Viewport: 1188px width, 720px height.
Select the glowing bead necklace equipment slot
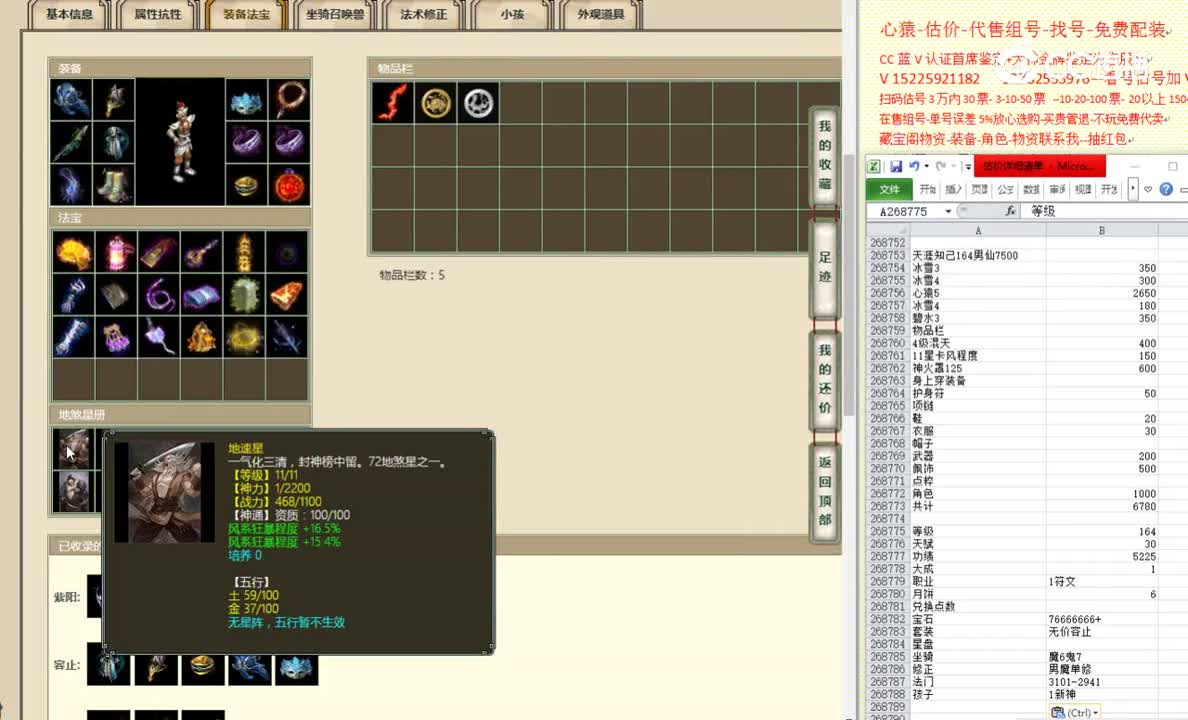click(289, 100)
